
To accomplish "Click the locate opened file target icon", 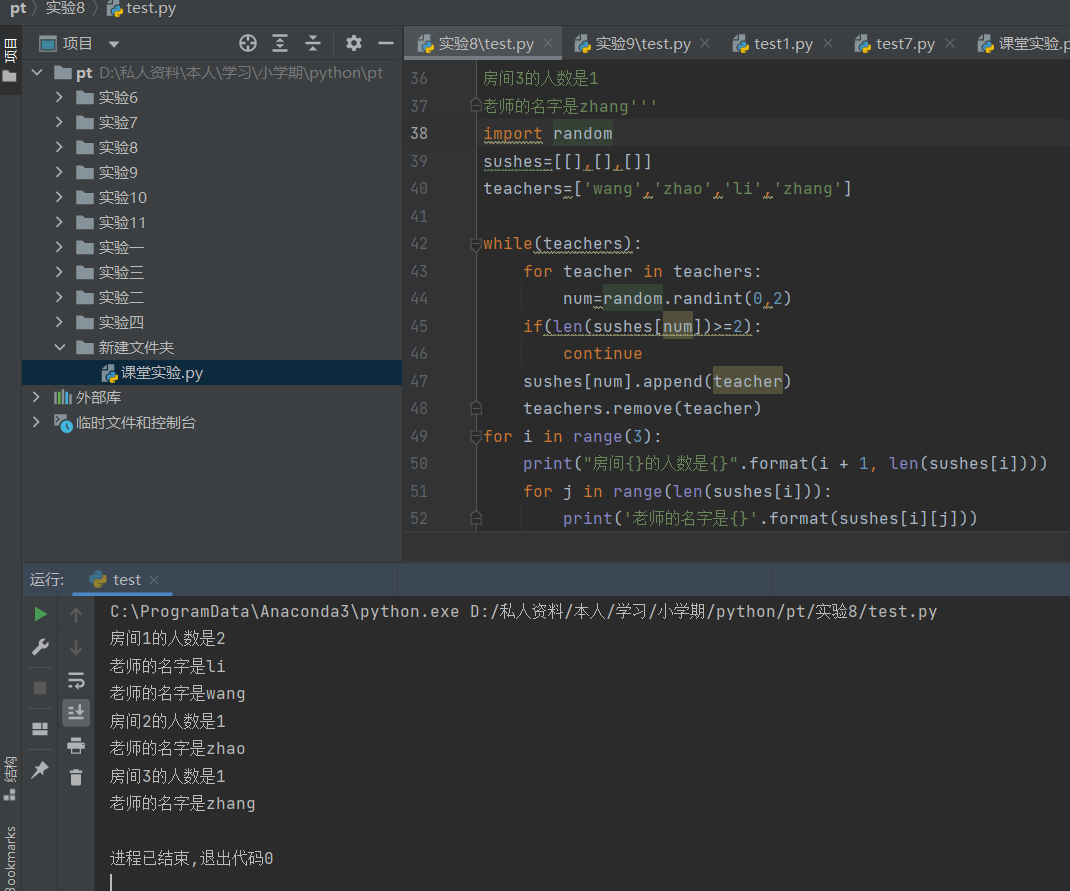I will [248, 43].
